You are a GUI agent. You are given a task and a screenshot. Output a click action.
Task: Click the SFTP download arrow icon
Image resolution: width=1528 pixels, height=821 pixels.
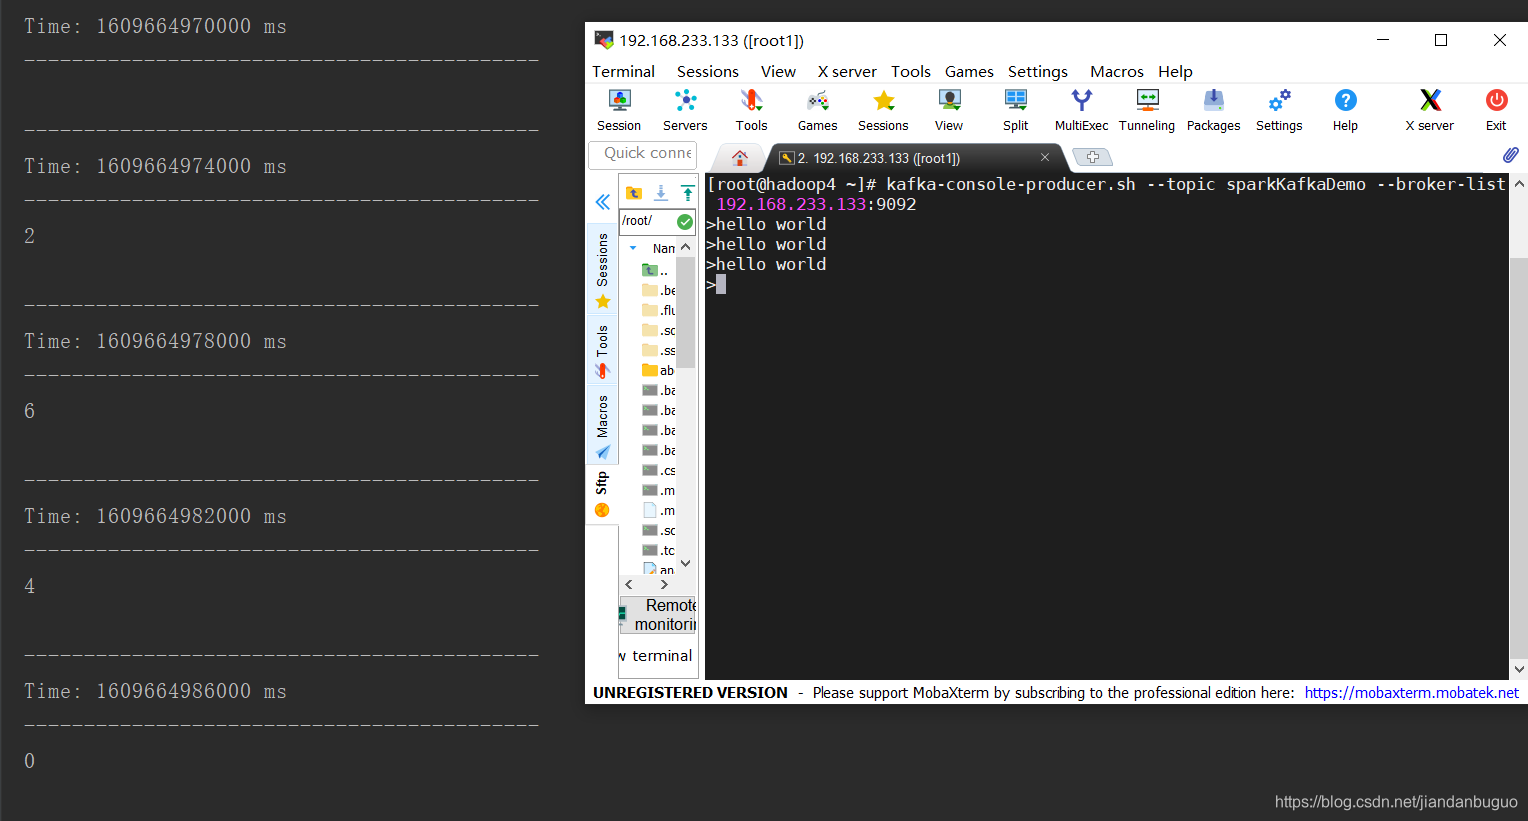pyautogui.click(x=661, y=193)
